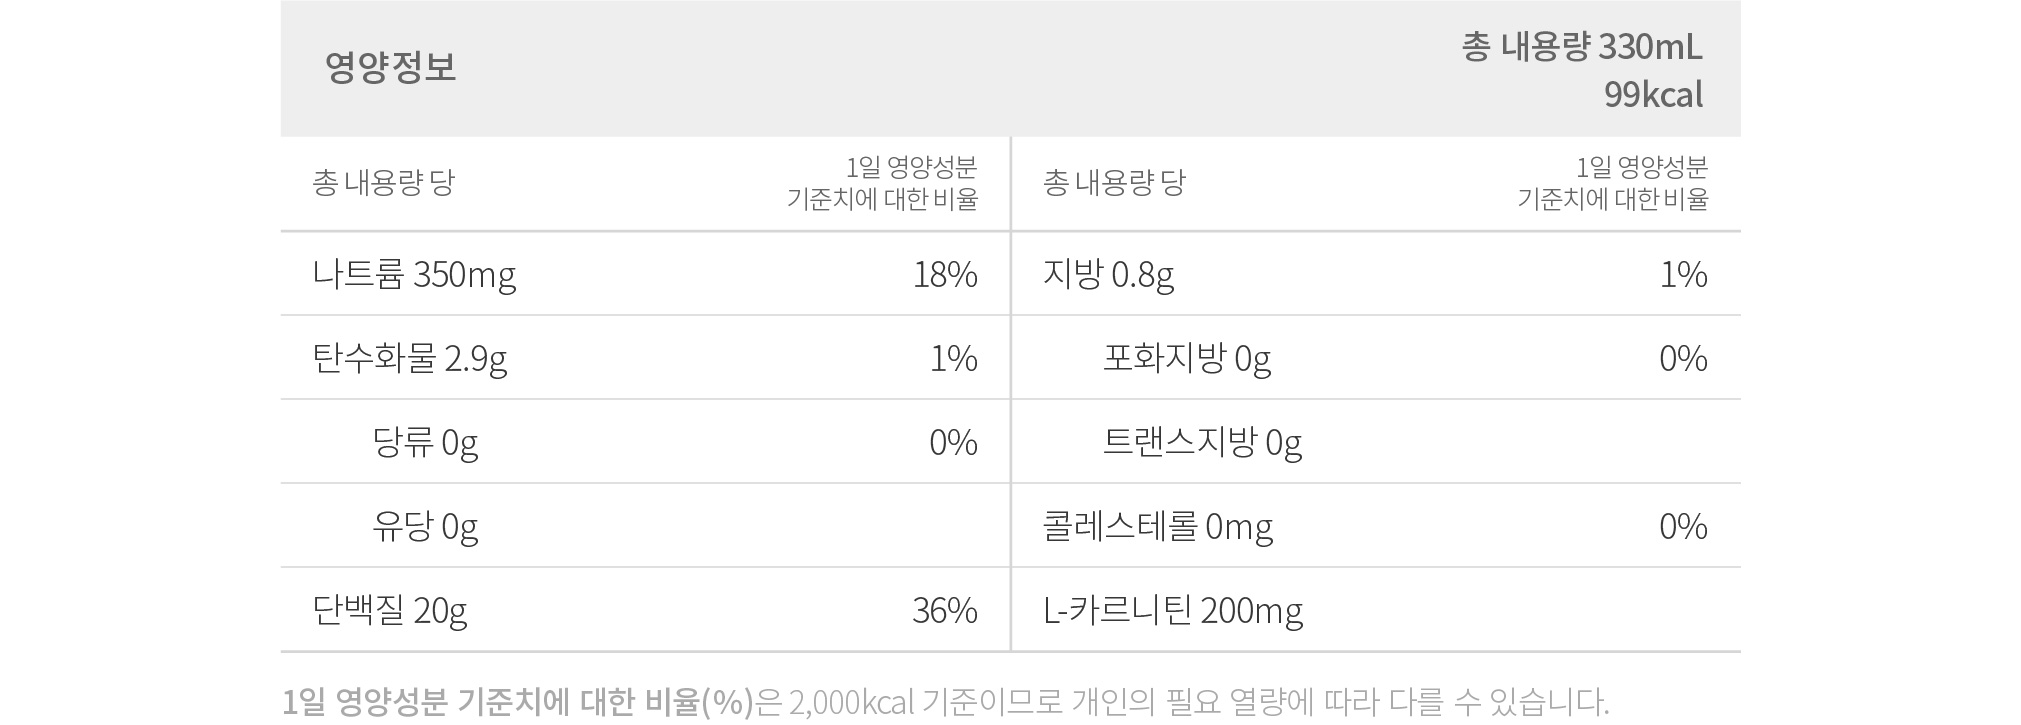The height and width of the screenshot is (725, 2021).
Task: Click the 18% sodium percentage
Action: (945, 274)
